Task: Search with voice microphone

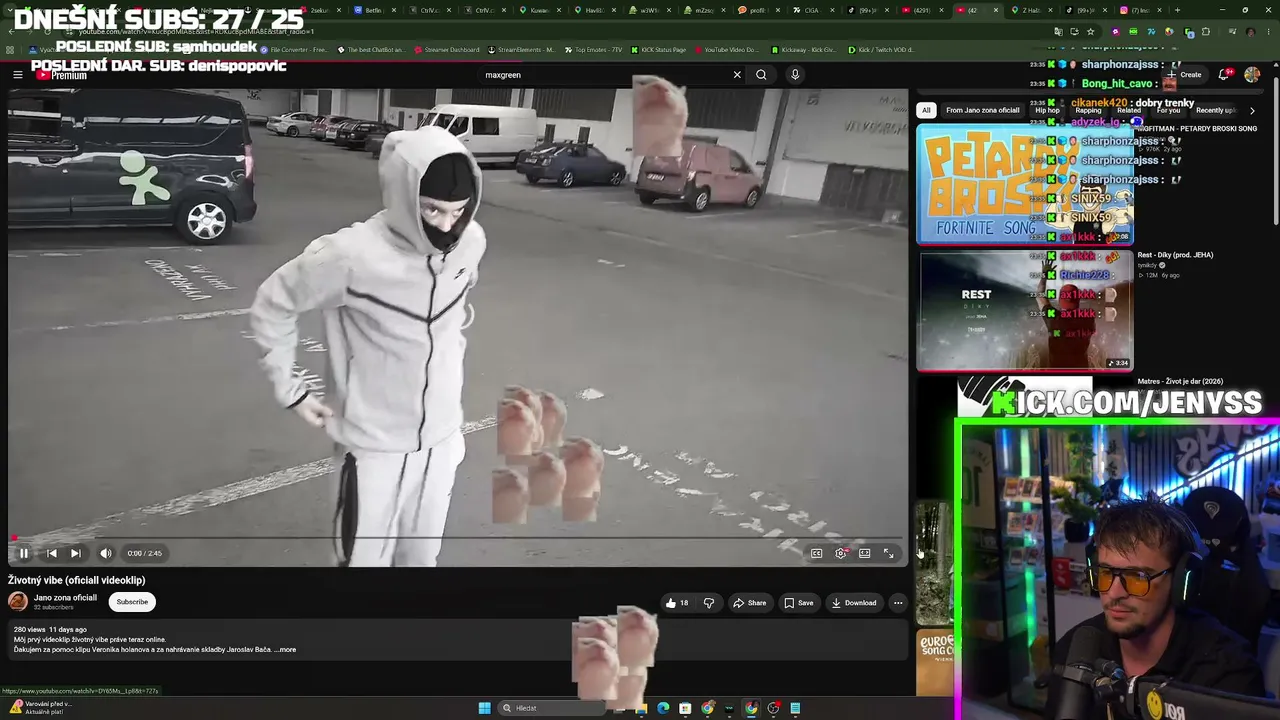Action: tap(795, 75)
